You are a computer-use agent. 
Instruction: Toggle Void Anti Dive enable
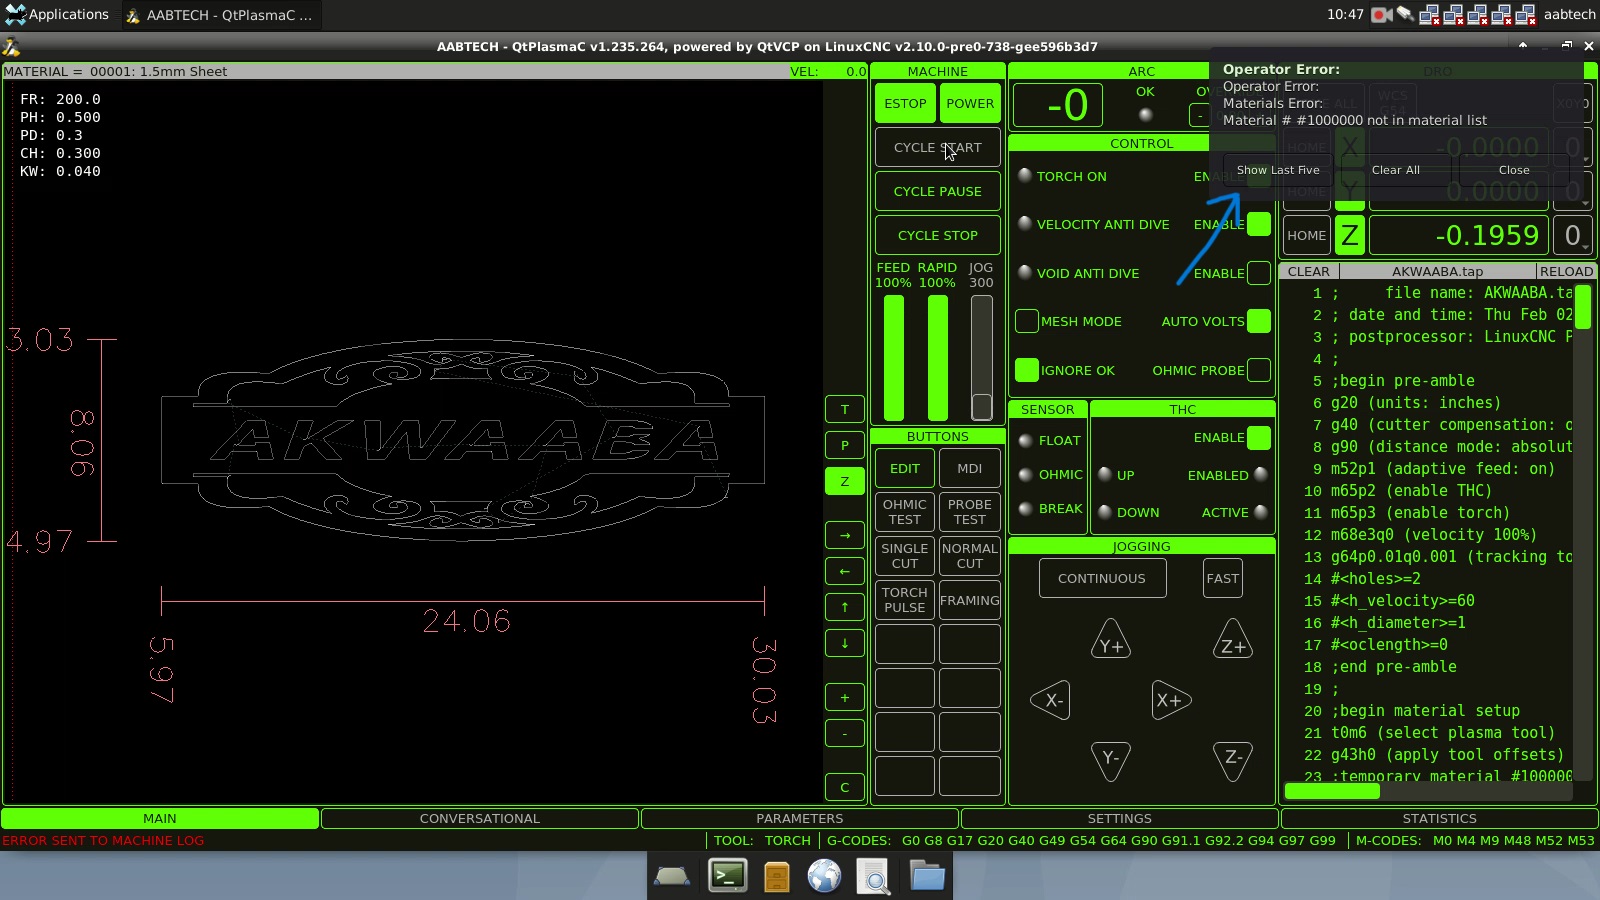coord(1259,273)
